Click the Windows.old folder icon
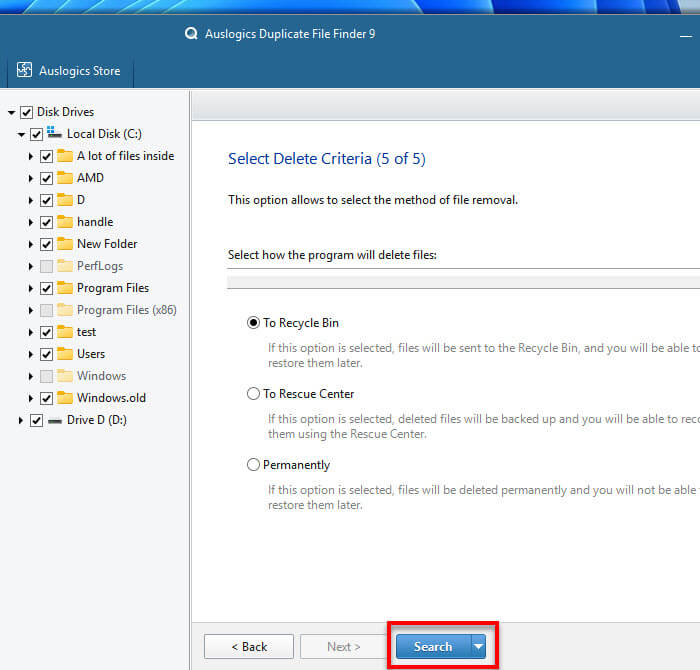The height and width of the screenshot is (670, 700). (65, 398)
